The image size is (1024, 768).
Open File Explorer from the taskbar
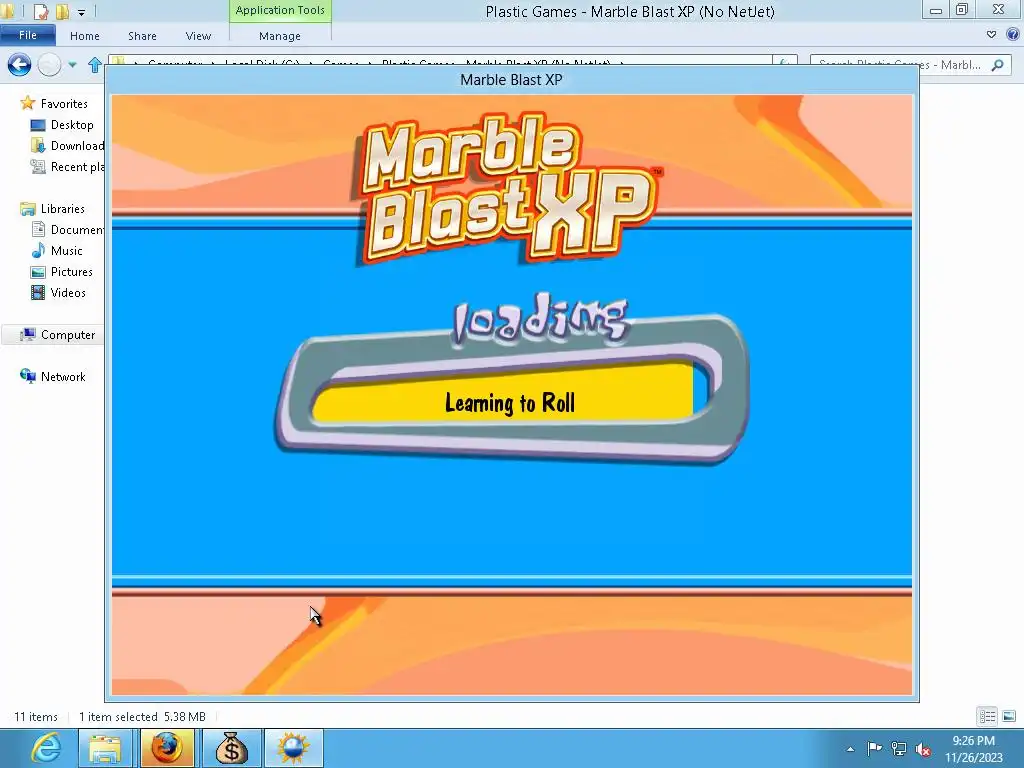104,748
